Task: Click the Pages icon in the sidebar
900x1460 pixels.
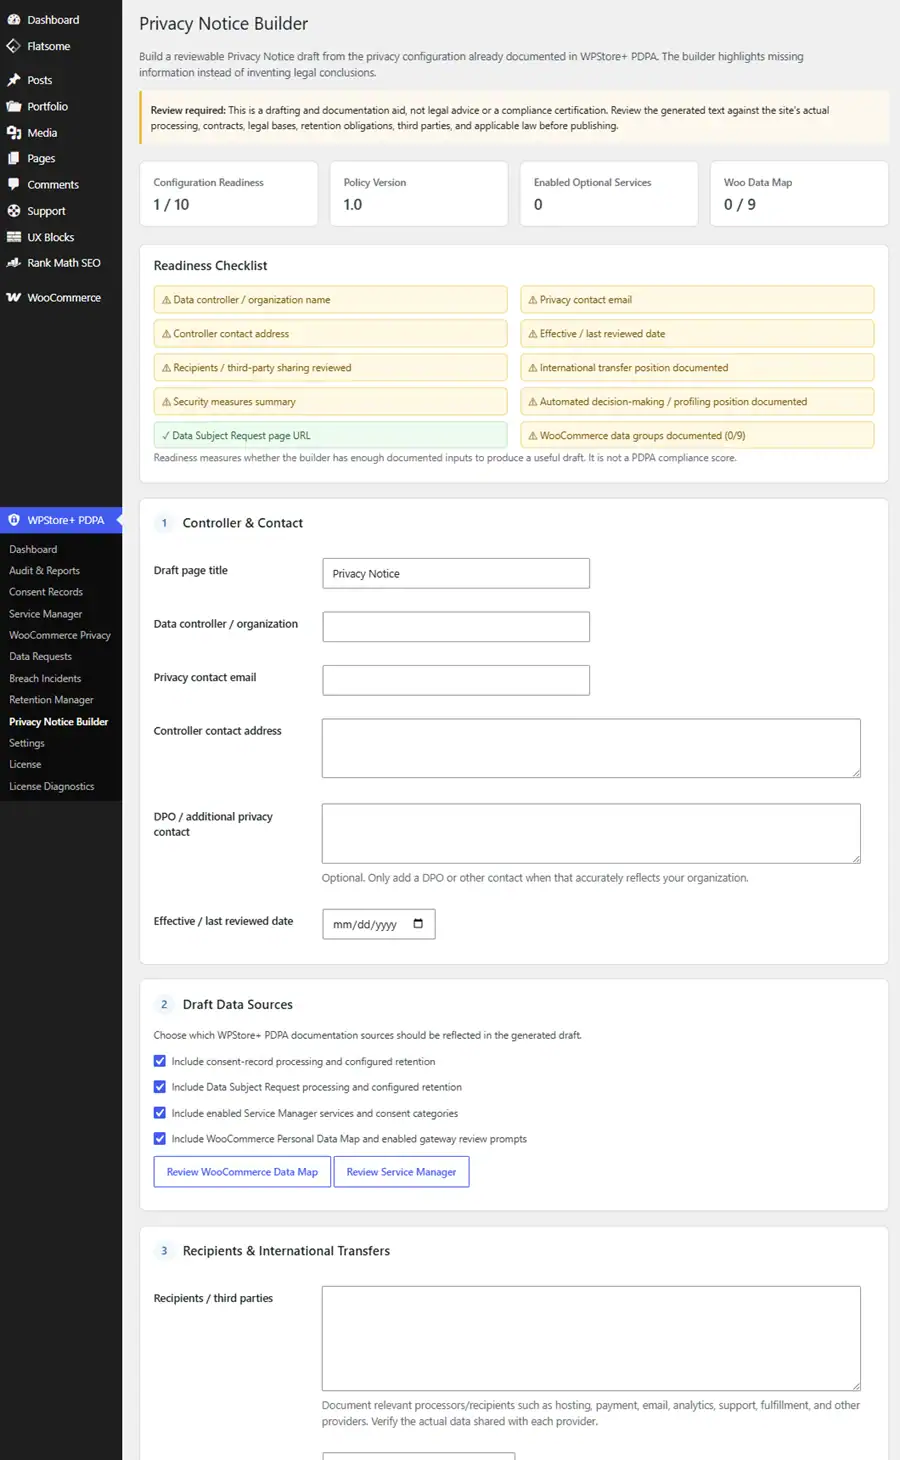Action: pyautogui.click(x=14, y=158)
